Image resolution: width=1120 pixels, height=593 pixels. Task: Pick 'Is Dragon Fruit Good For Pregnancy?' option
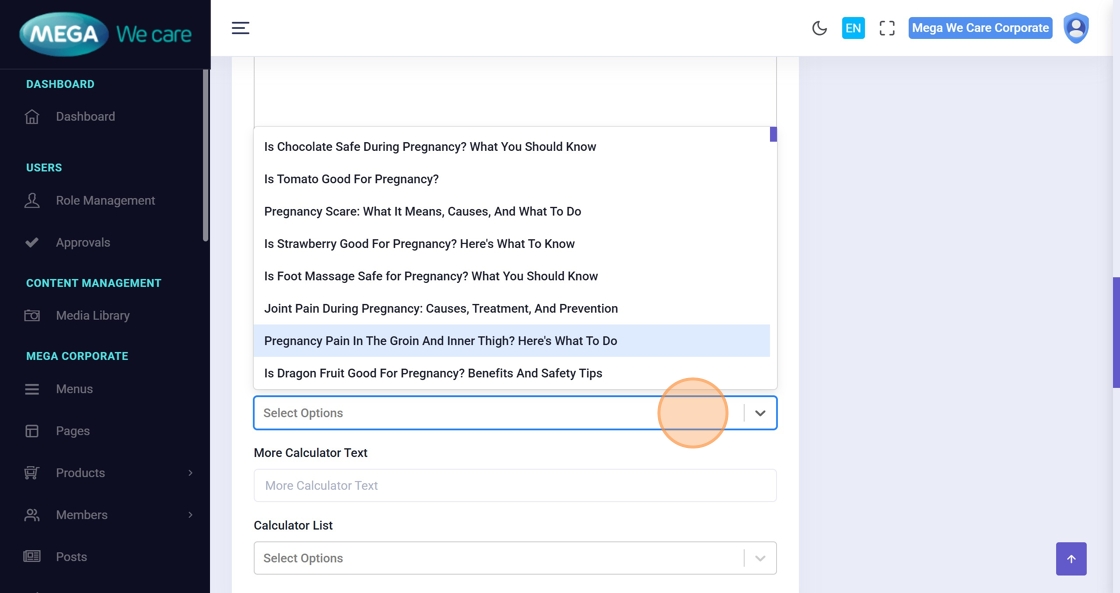433,373
